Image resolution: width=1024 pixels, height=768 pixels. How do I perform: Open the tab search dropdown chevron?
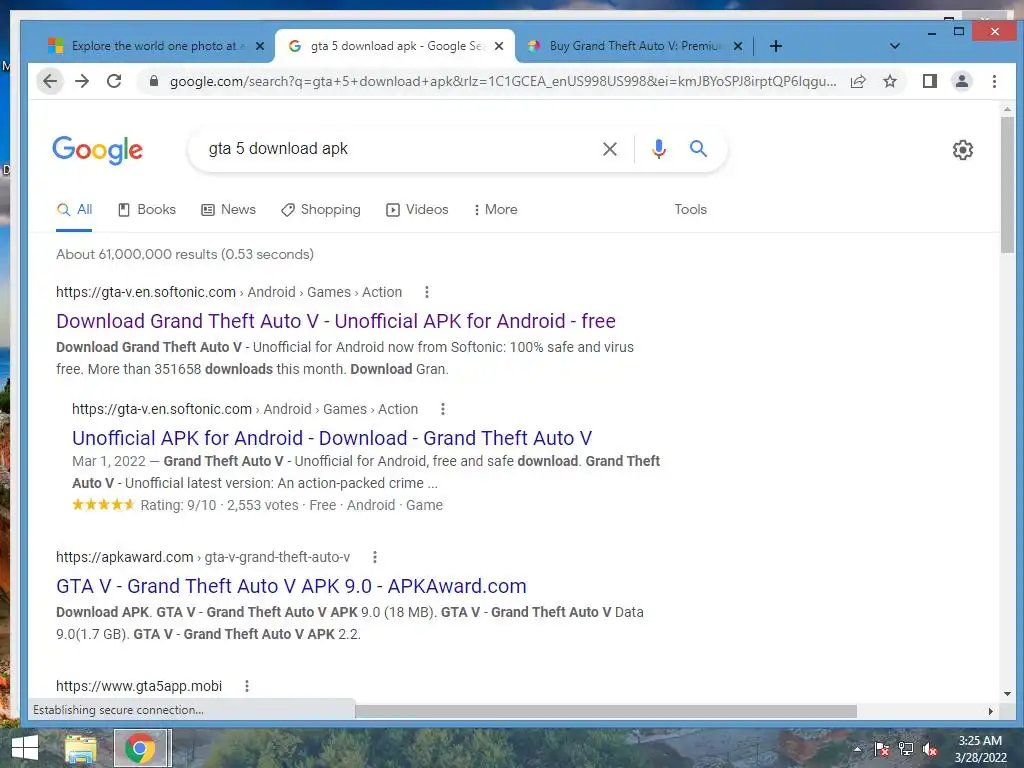point(895,46)
